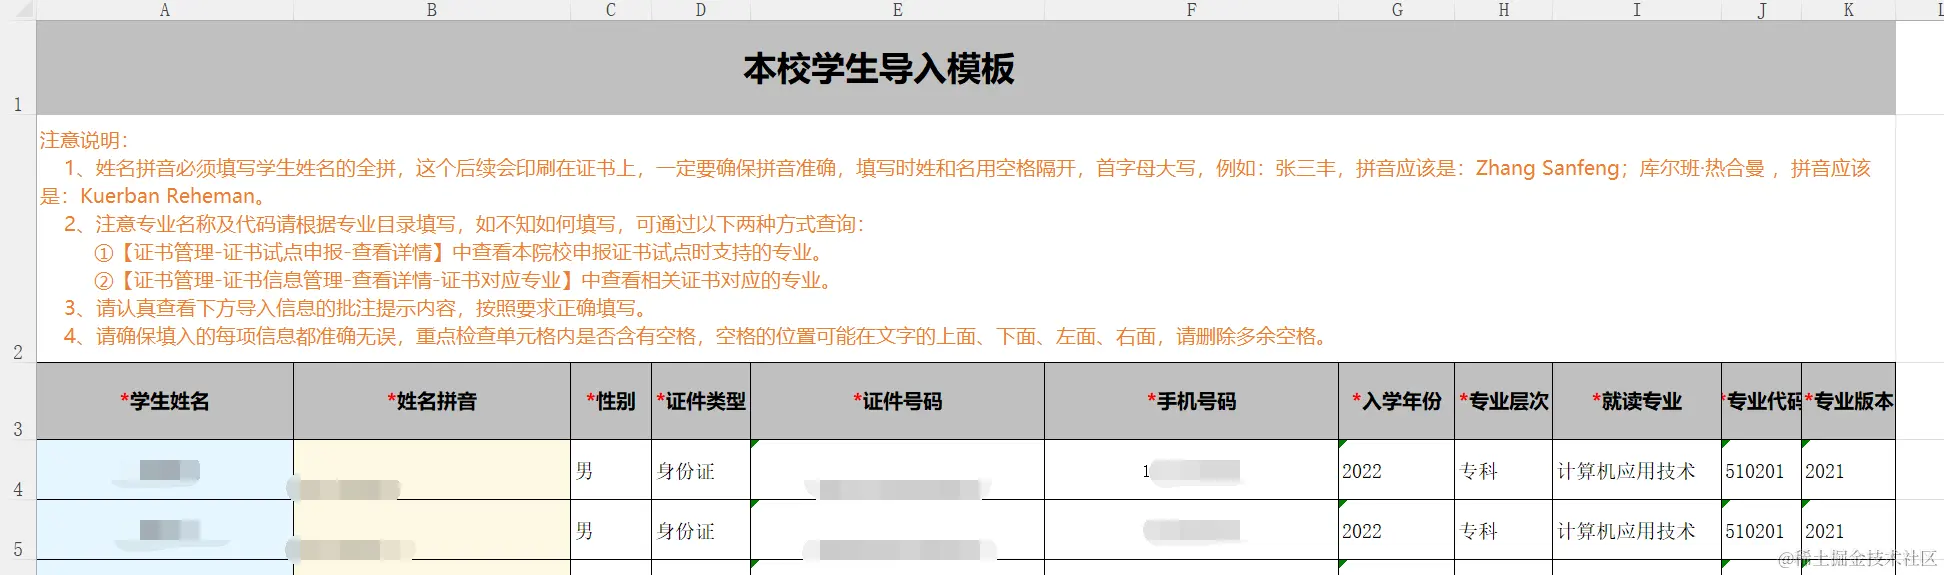
Task: Select row 1 header
Action: [x=18, y=67]
